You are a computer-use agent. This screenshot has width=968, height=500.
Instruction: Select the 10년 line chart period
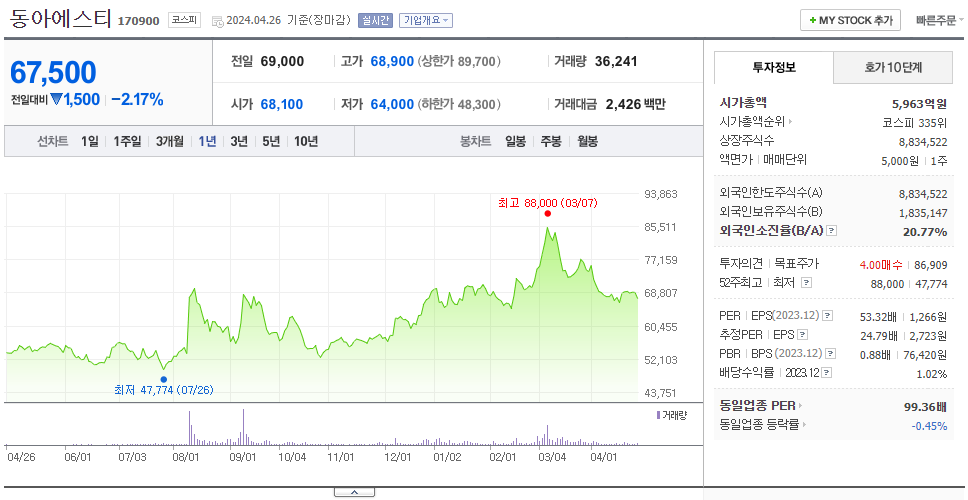tap(306, 141)
